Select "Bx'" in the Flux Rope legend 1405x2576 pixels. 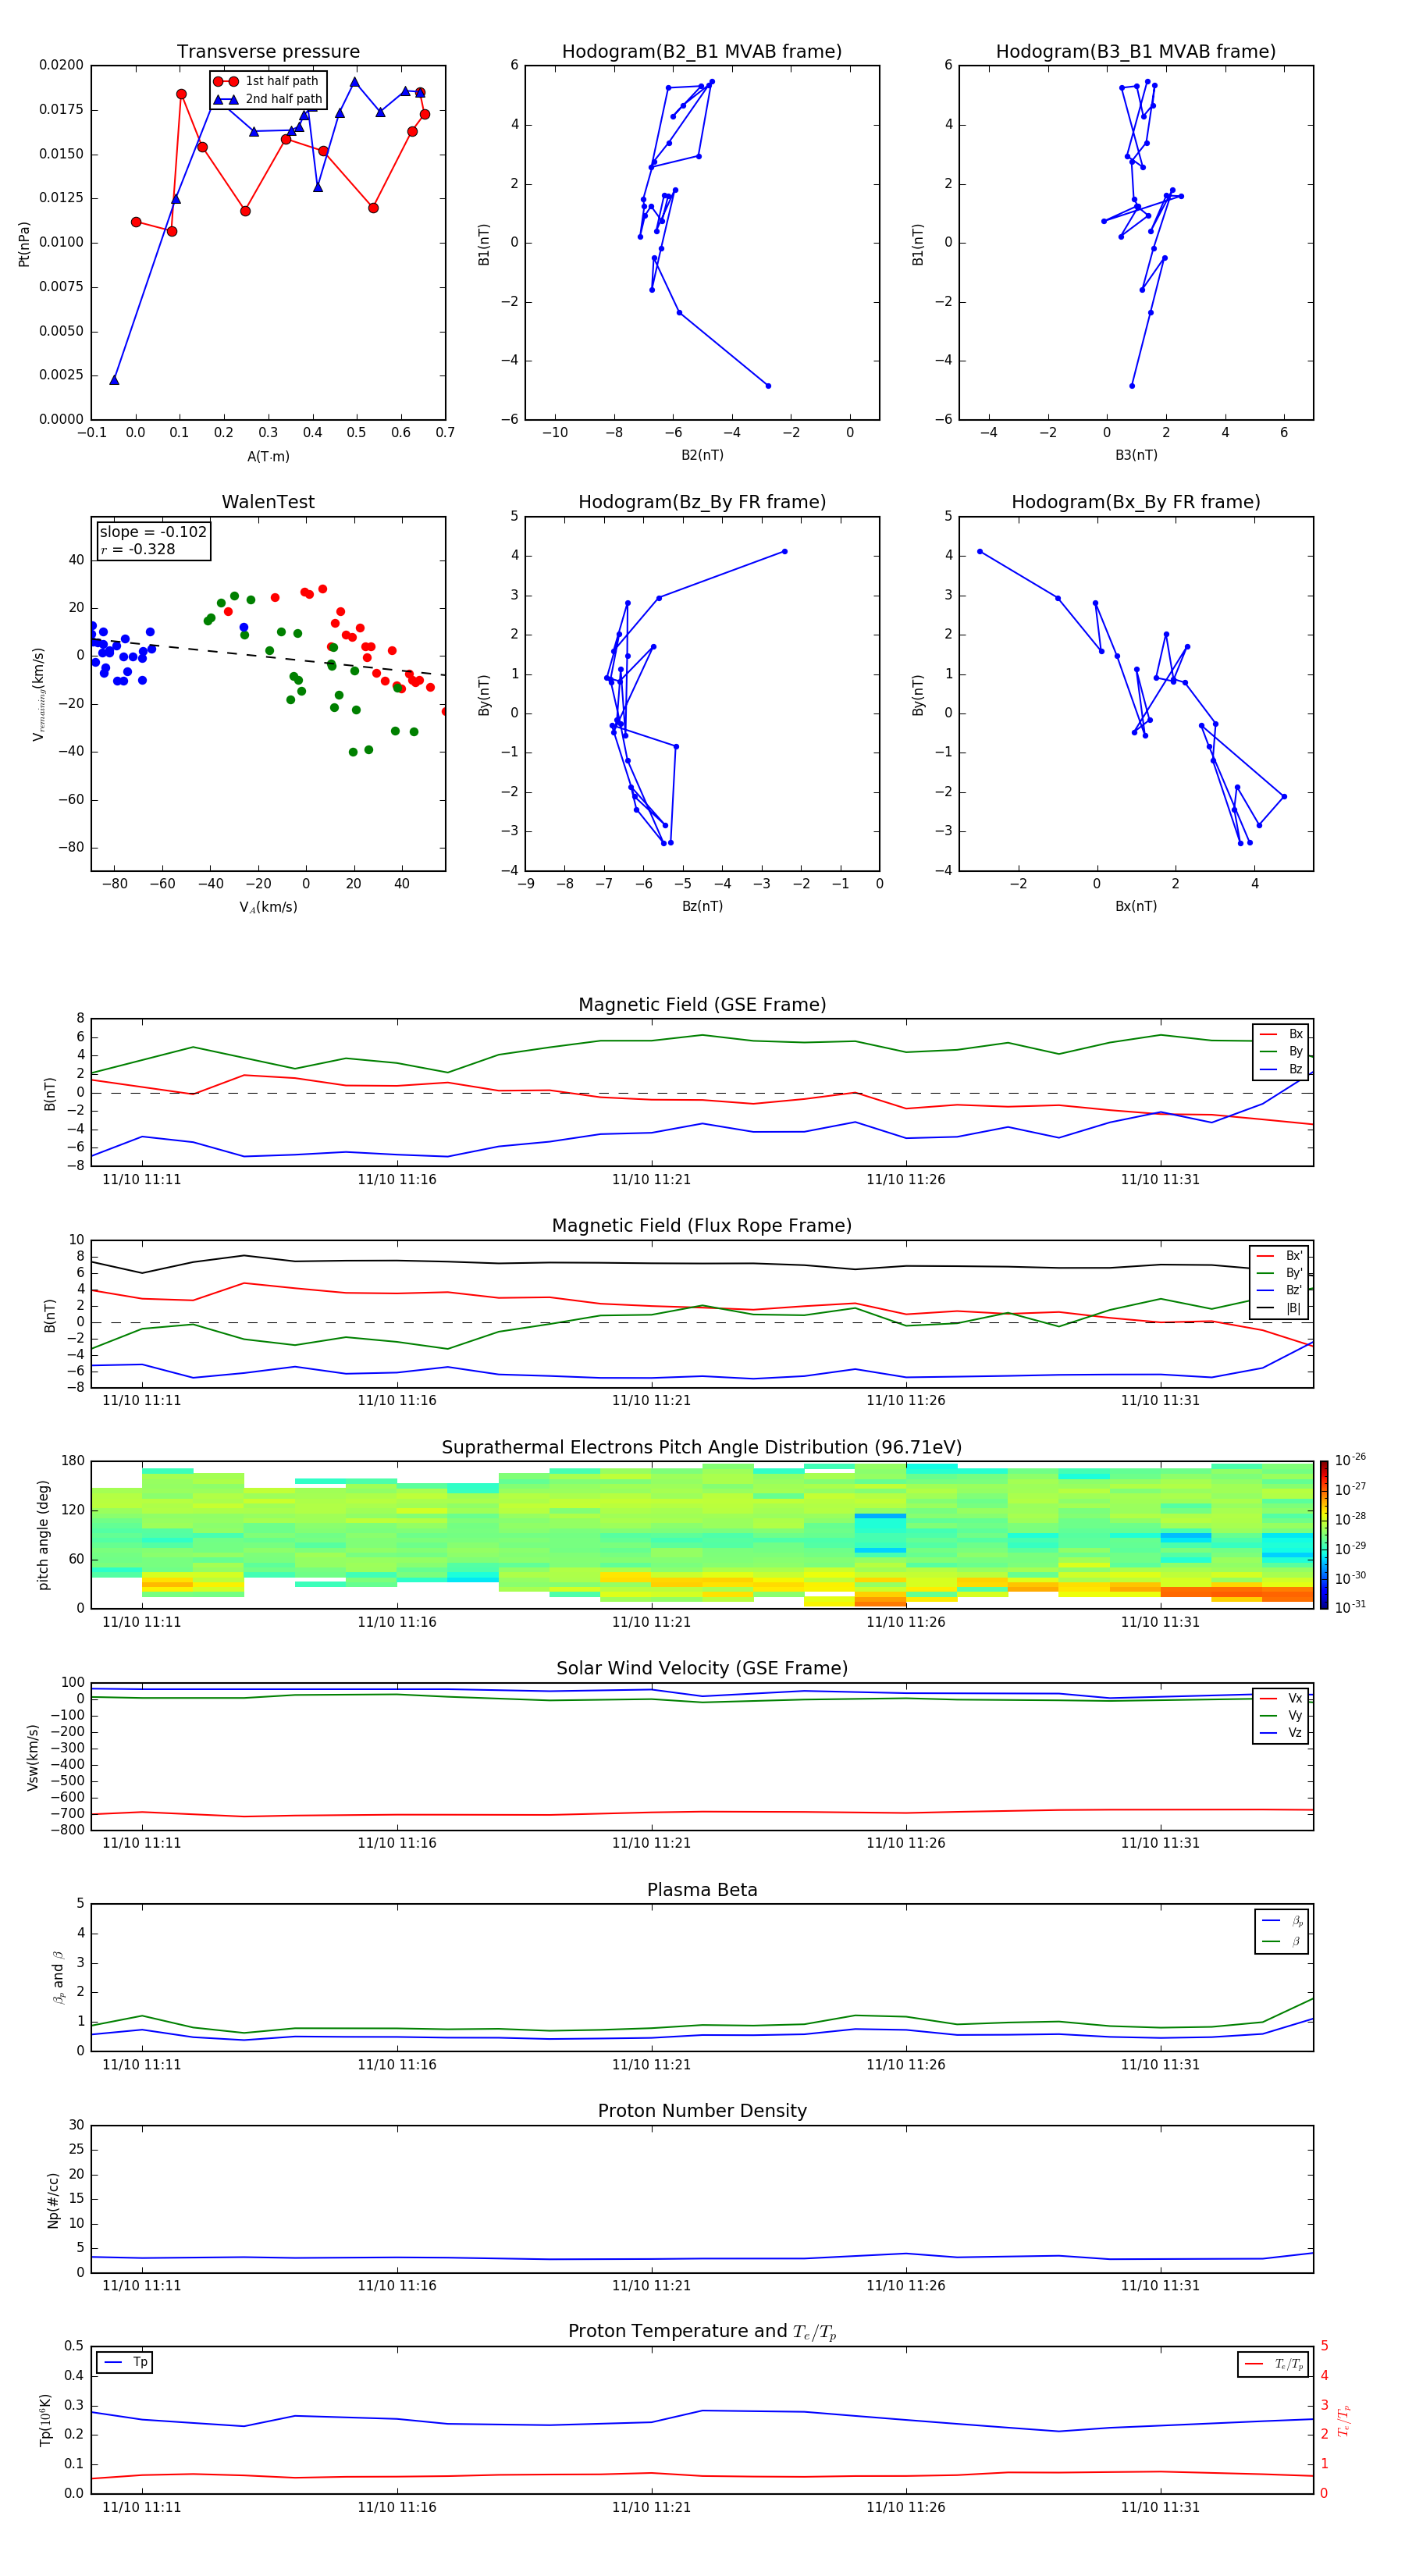(x=1279, y=1256)
